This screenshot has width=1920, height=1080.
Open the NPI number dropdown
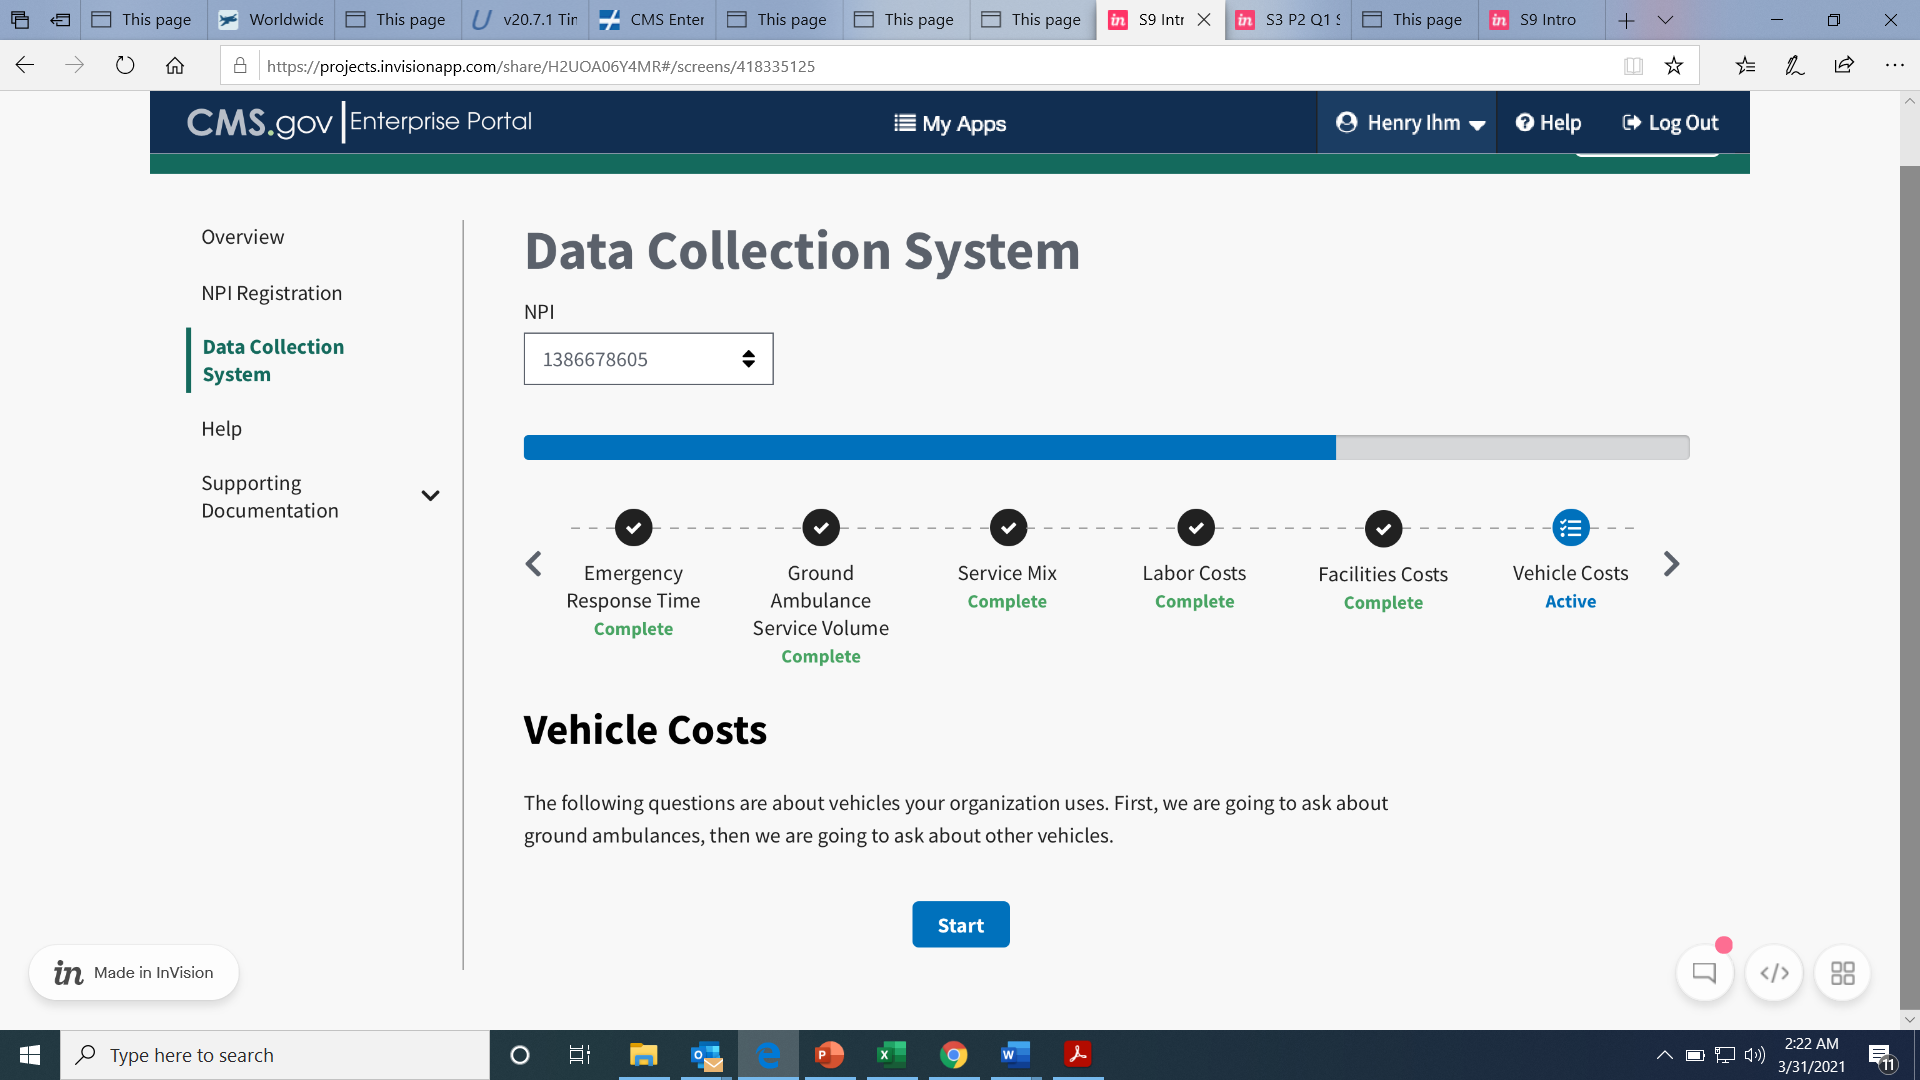tap(648, 359)
